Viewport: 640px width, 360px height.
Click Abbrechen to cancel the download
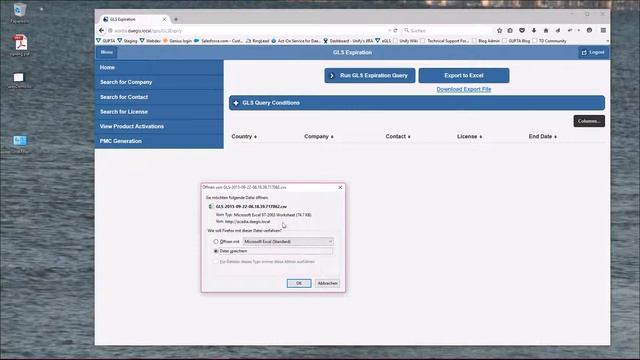point(327,283)
